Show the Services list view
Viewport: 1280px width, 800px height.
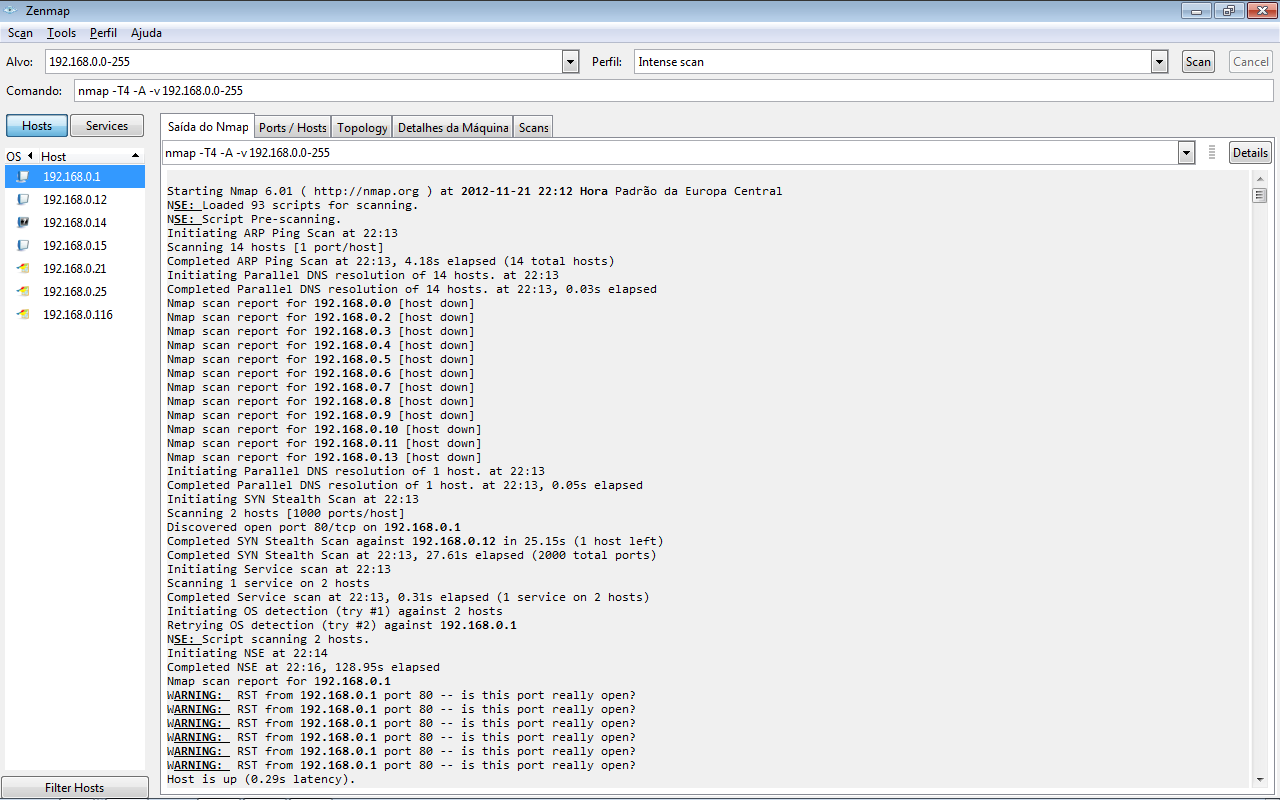click(107, 126)
